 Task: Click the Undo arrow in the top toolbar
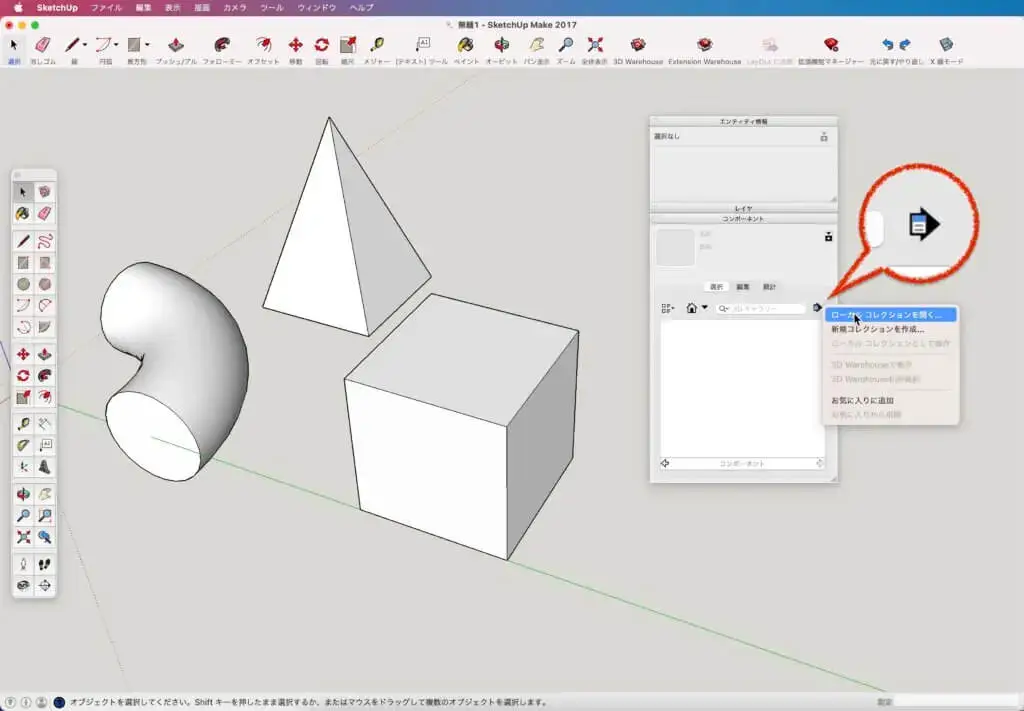point(888,44)
